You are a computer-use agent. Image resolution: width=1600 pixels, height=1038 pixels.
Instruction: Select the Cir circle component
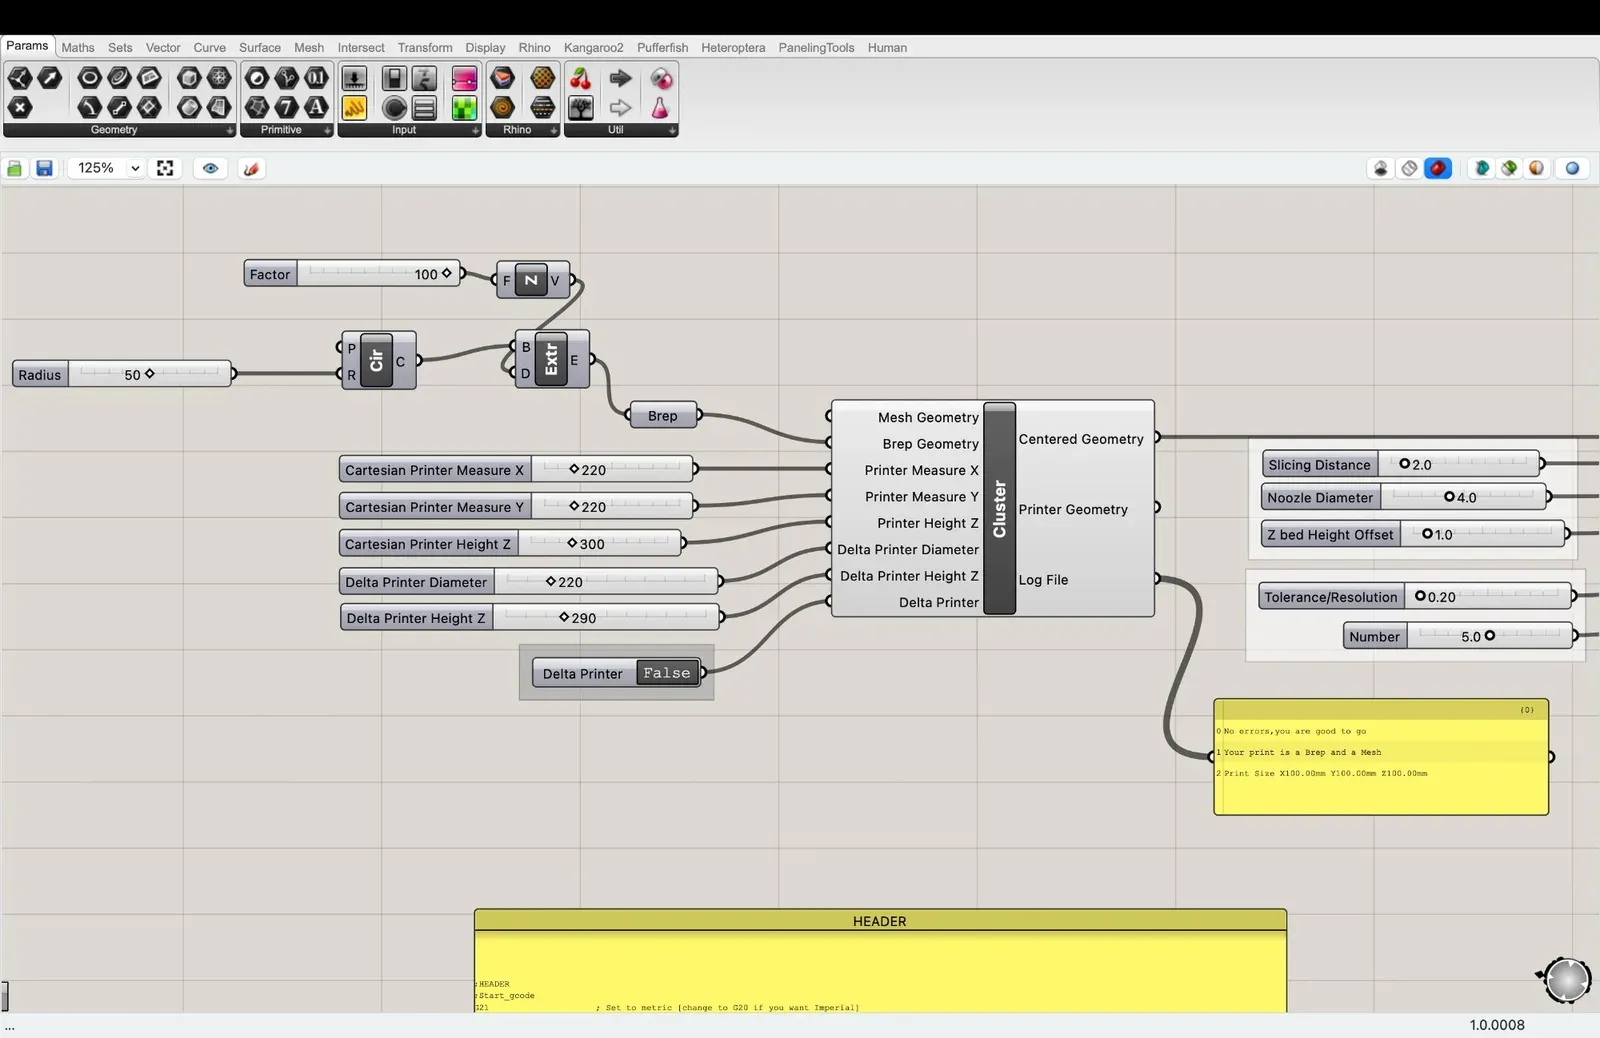pyautogui.click(x=376, y=361)
